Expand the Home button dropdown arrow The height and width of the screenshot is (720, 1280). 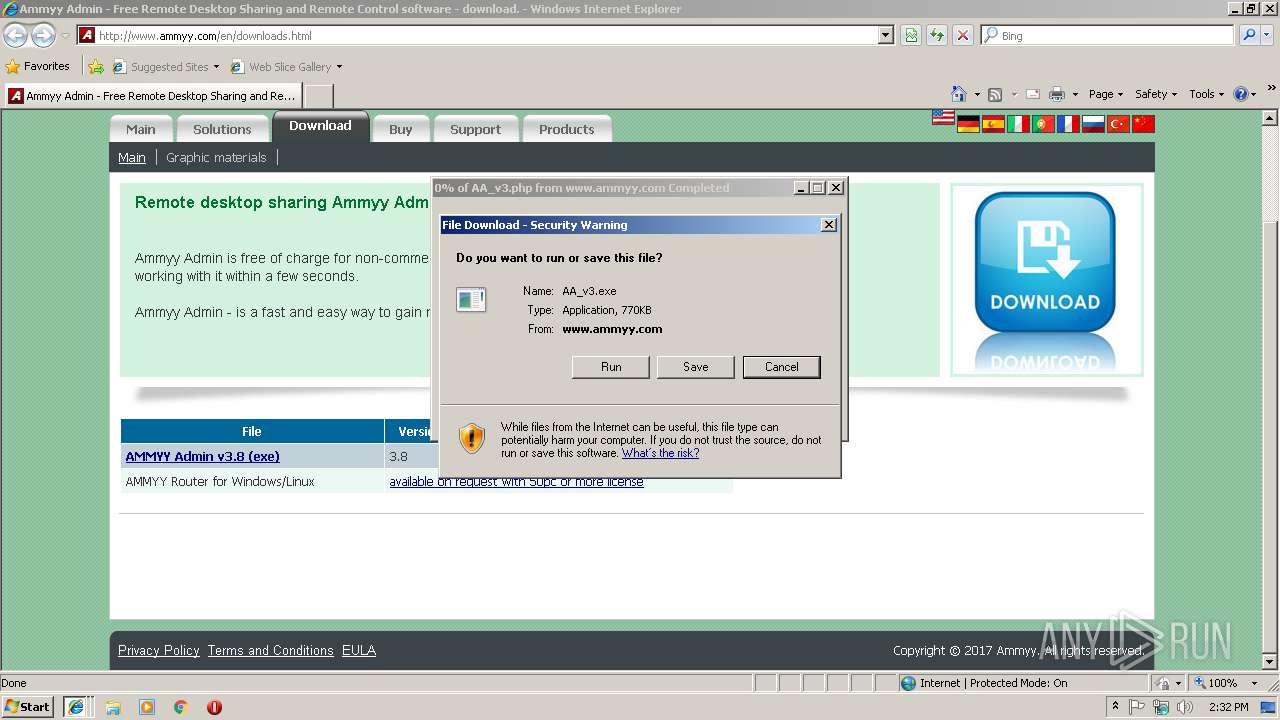(977, 94)
